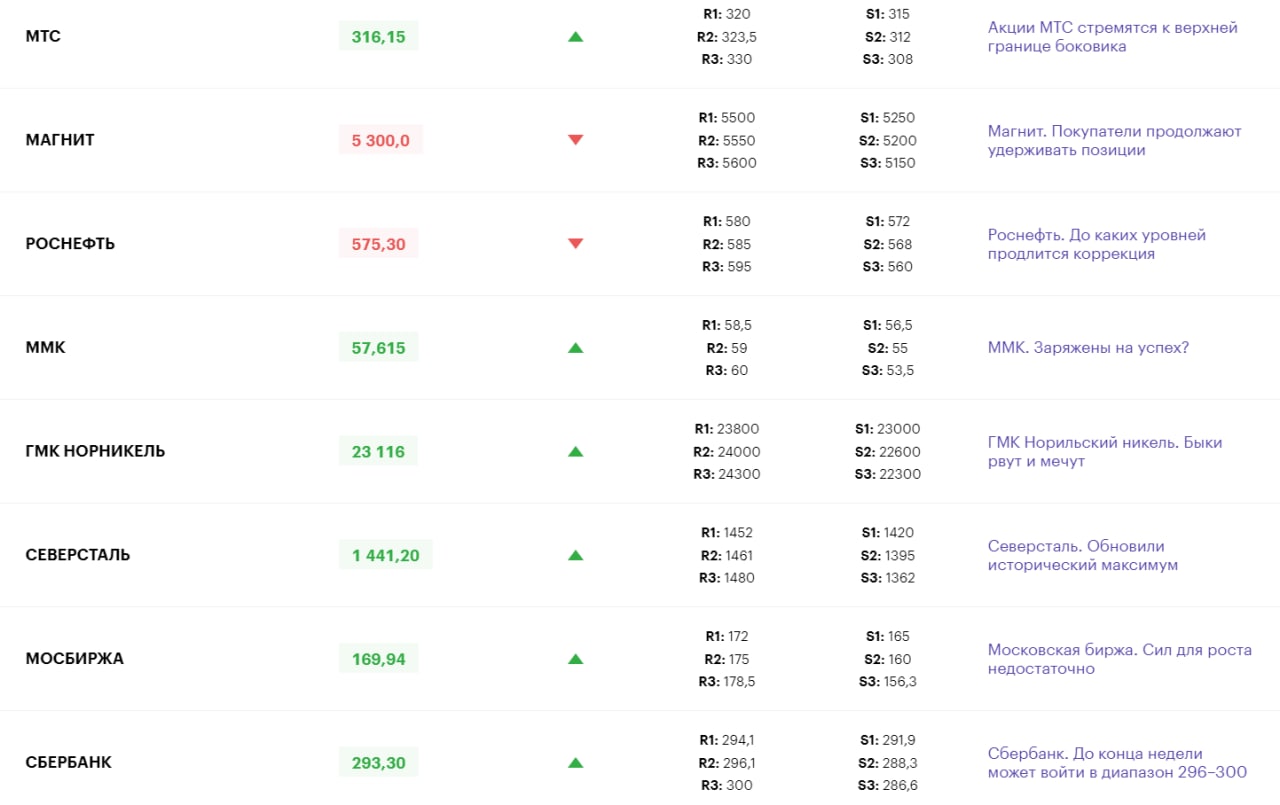
Task: Click МОСБИРЖА resistance level R3: 178,5
Action: pyautogui.click(x=727, y=682)
